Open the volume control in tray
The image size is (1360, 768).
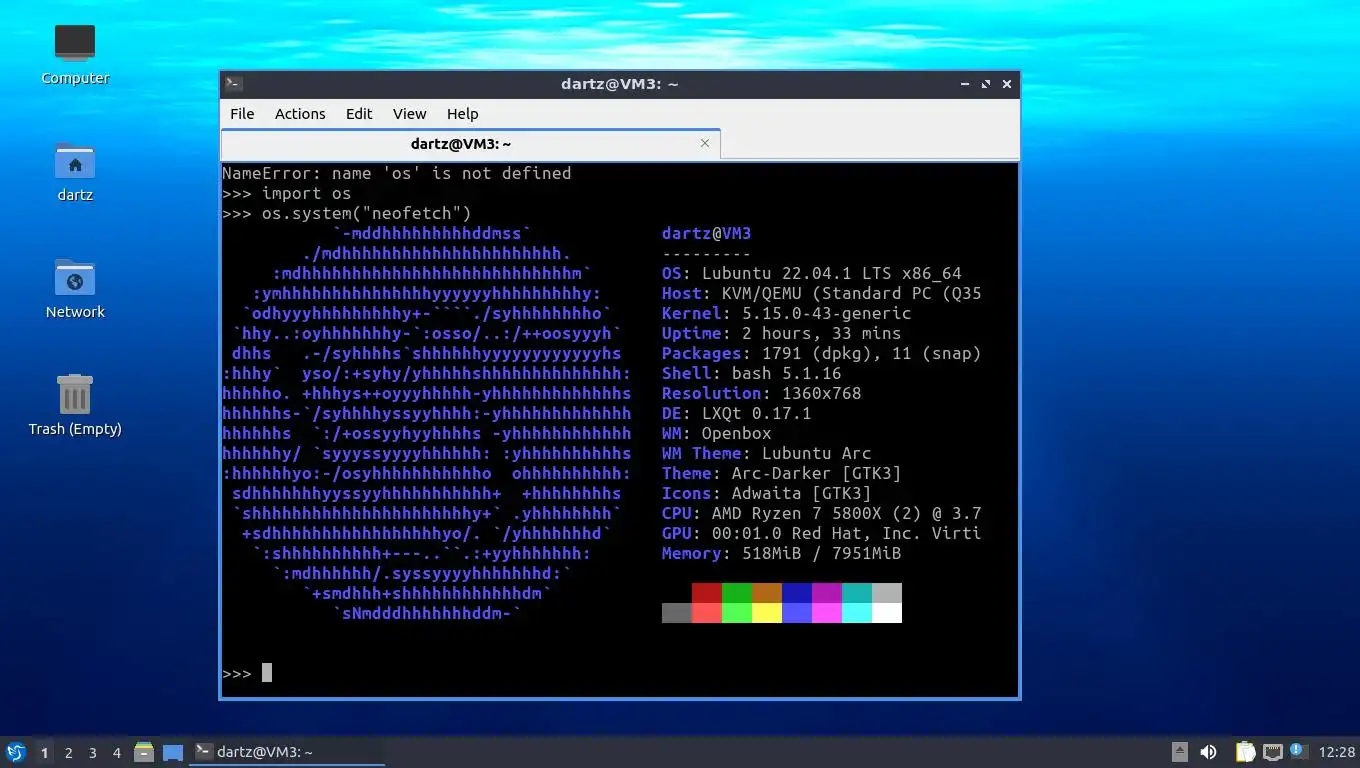coord(1208,752)
